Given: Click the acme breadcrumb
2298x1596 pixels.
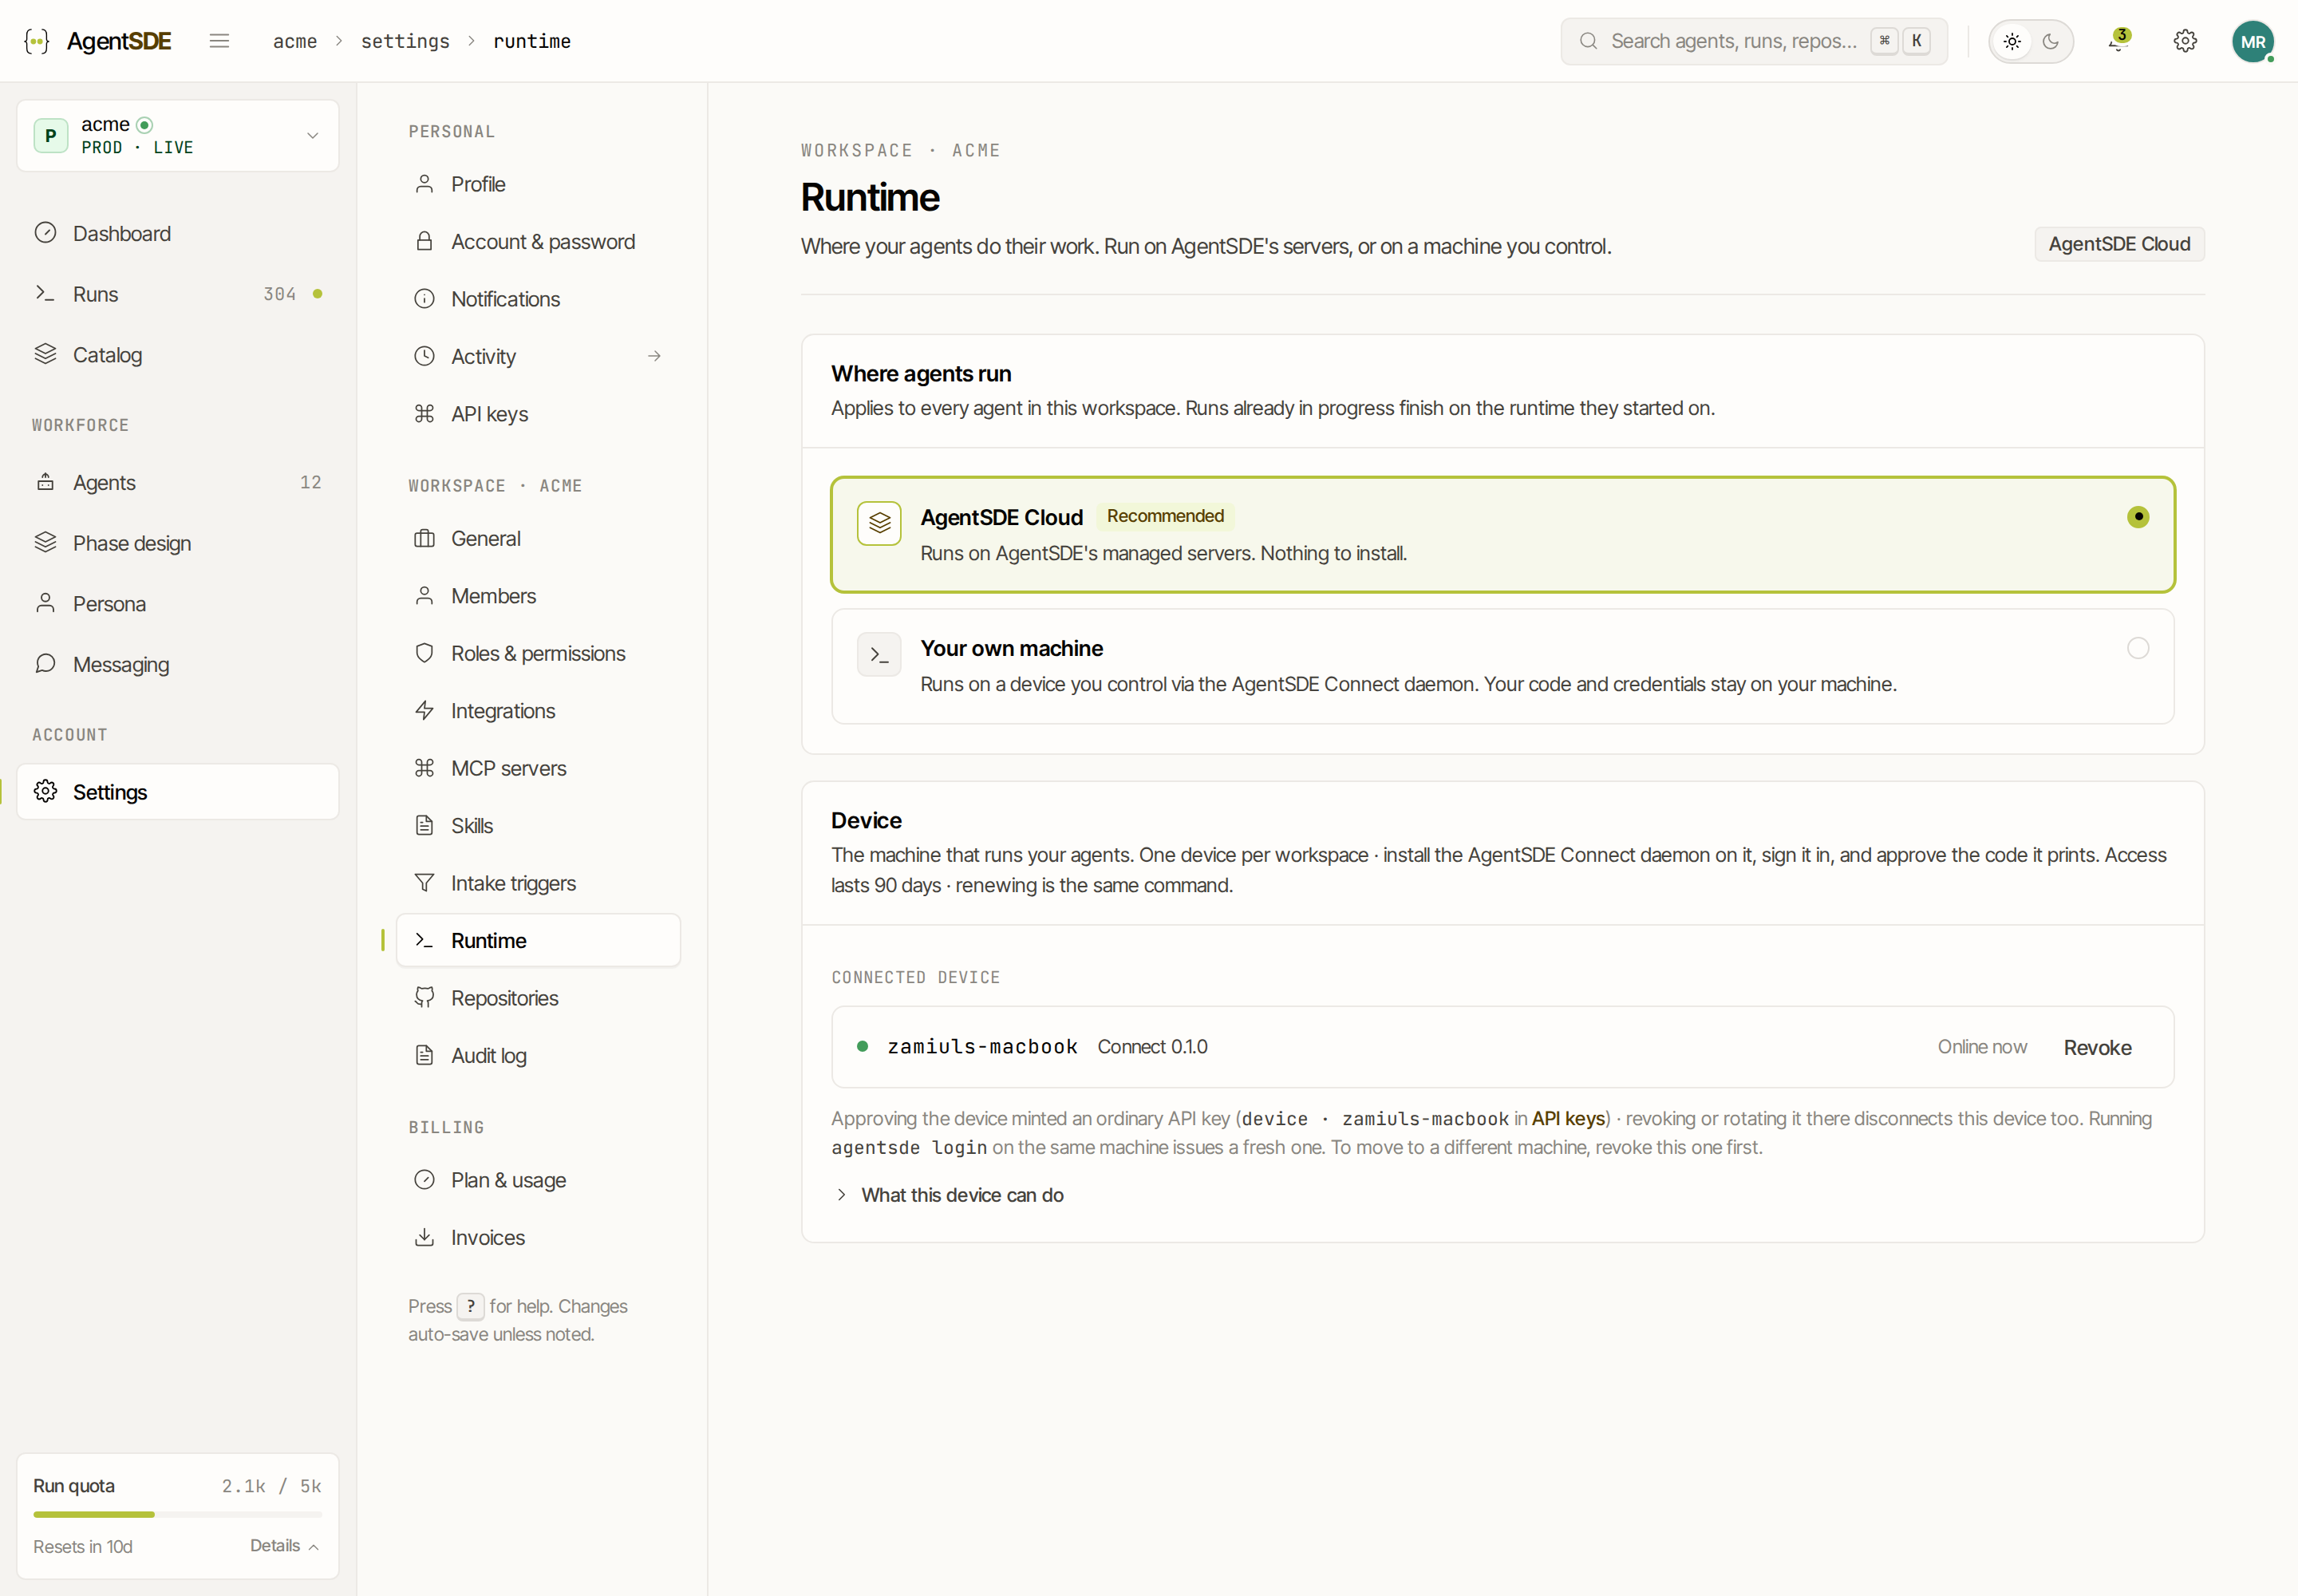Looking at the screenshot, I should [x=295, y=41].
